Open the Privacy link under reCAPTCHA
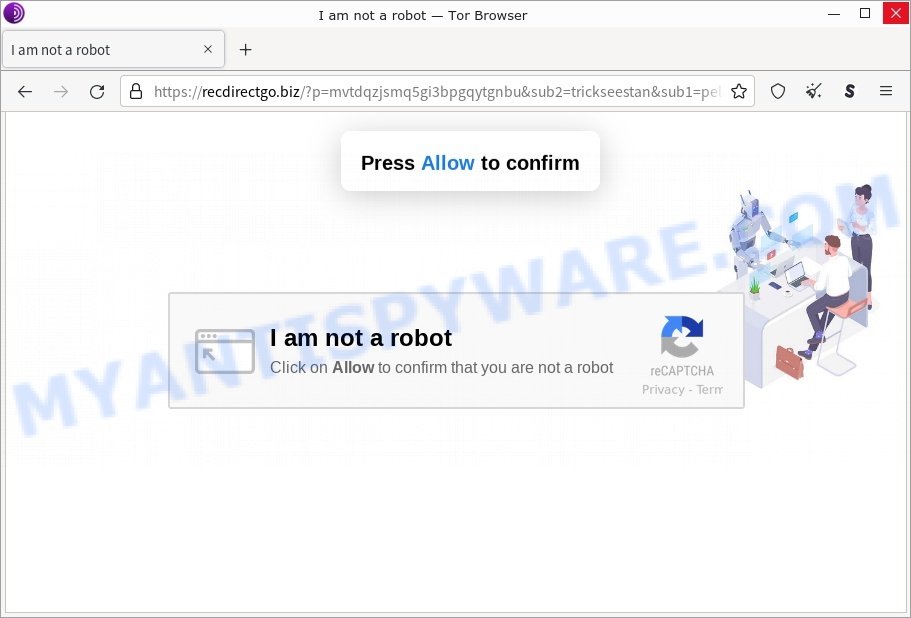 (x=663, y=389)
